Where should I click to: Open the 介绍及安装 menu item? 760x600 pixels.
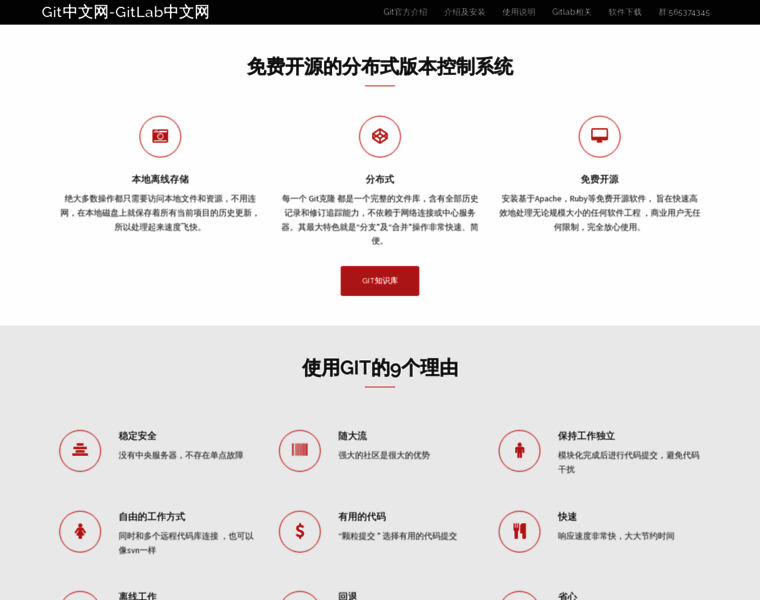pos(464,12)
